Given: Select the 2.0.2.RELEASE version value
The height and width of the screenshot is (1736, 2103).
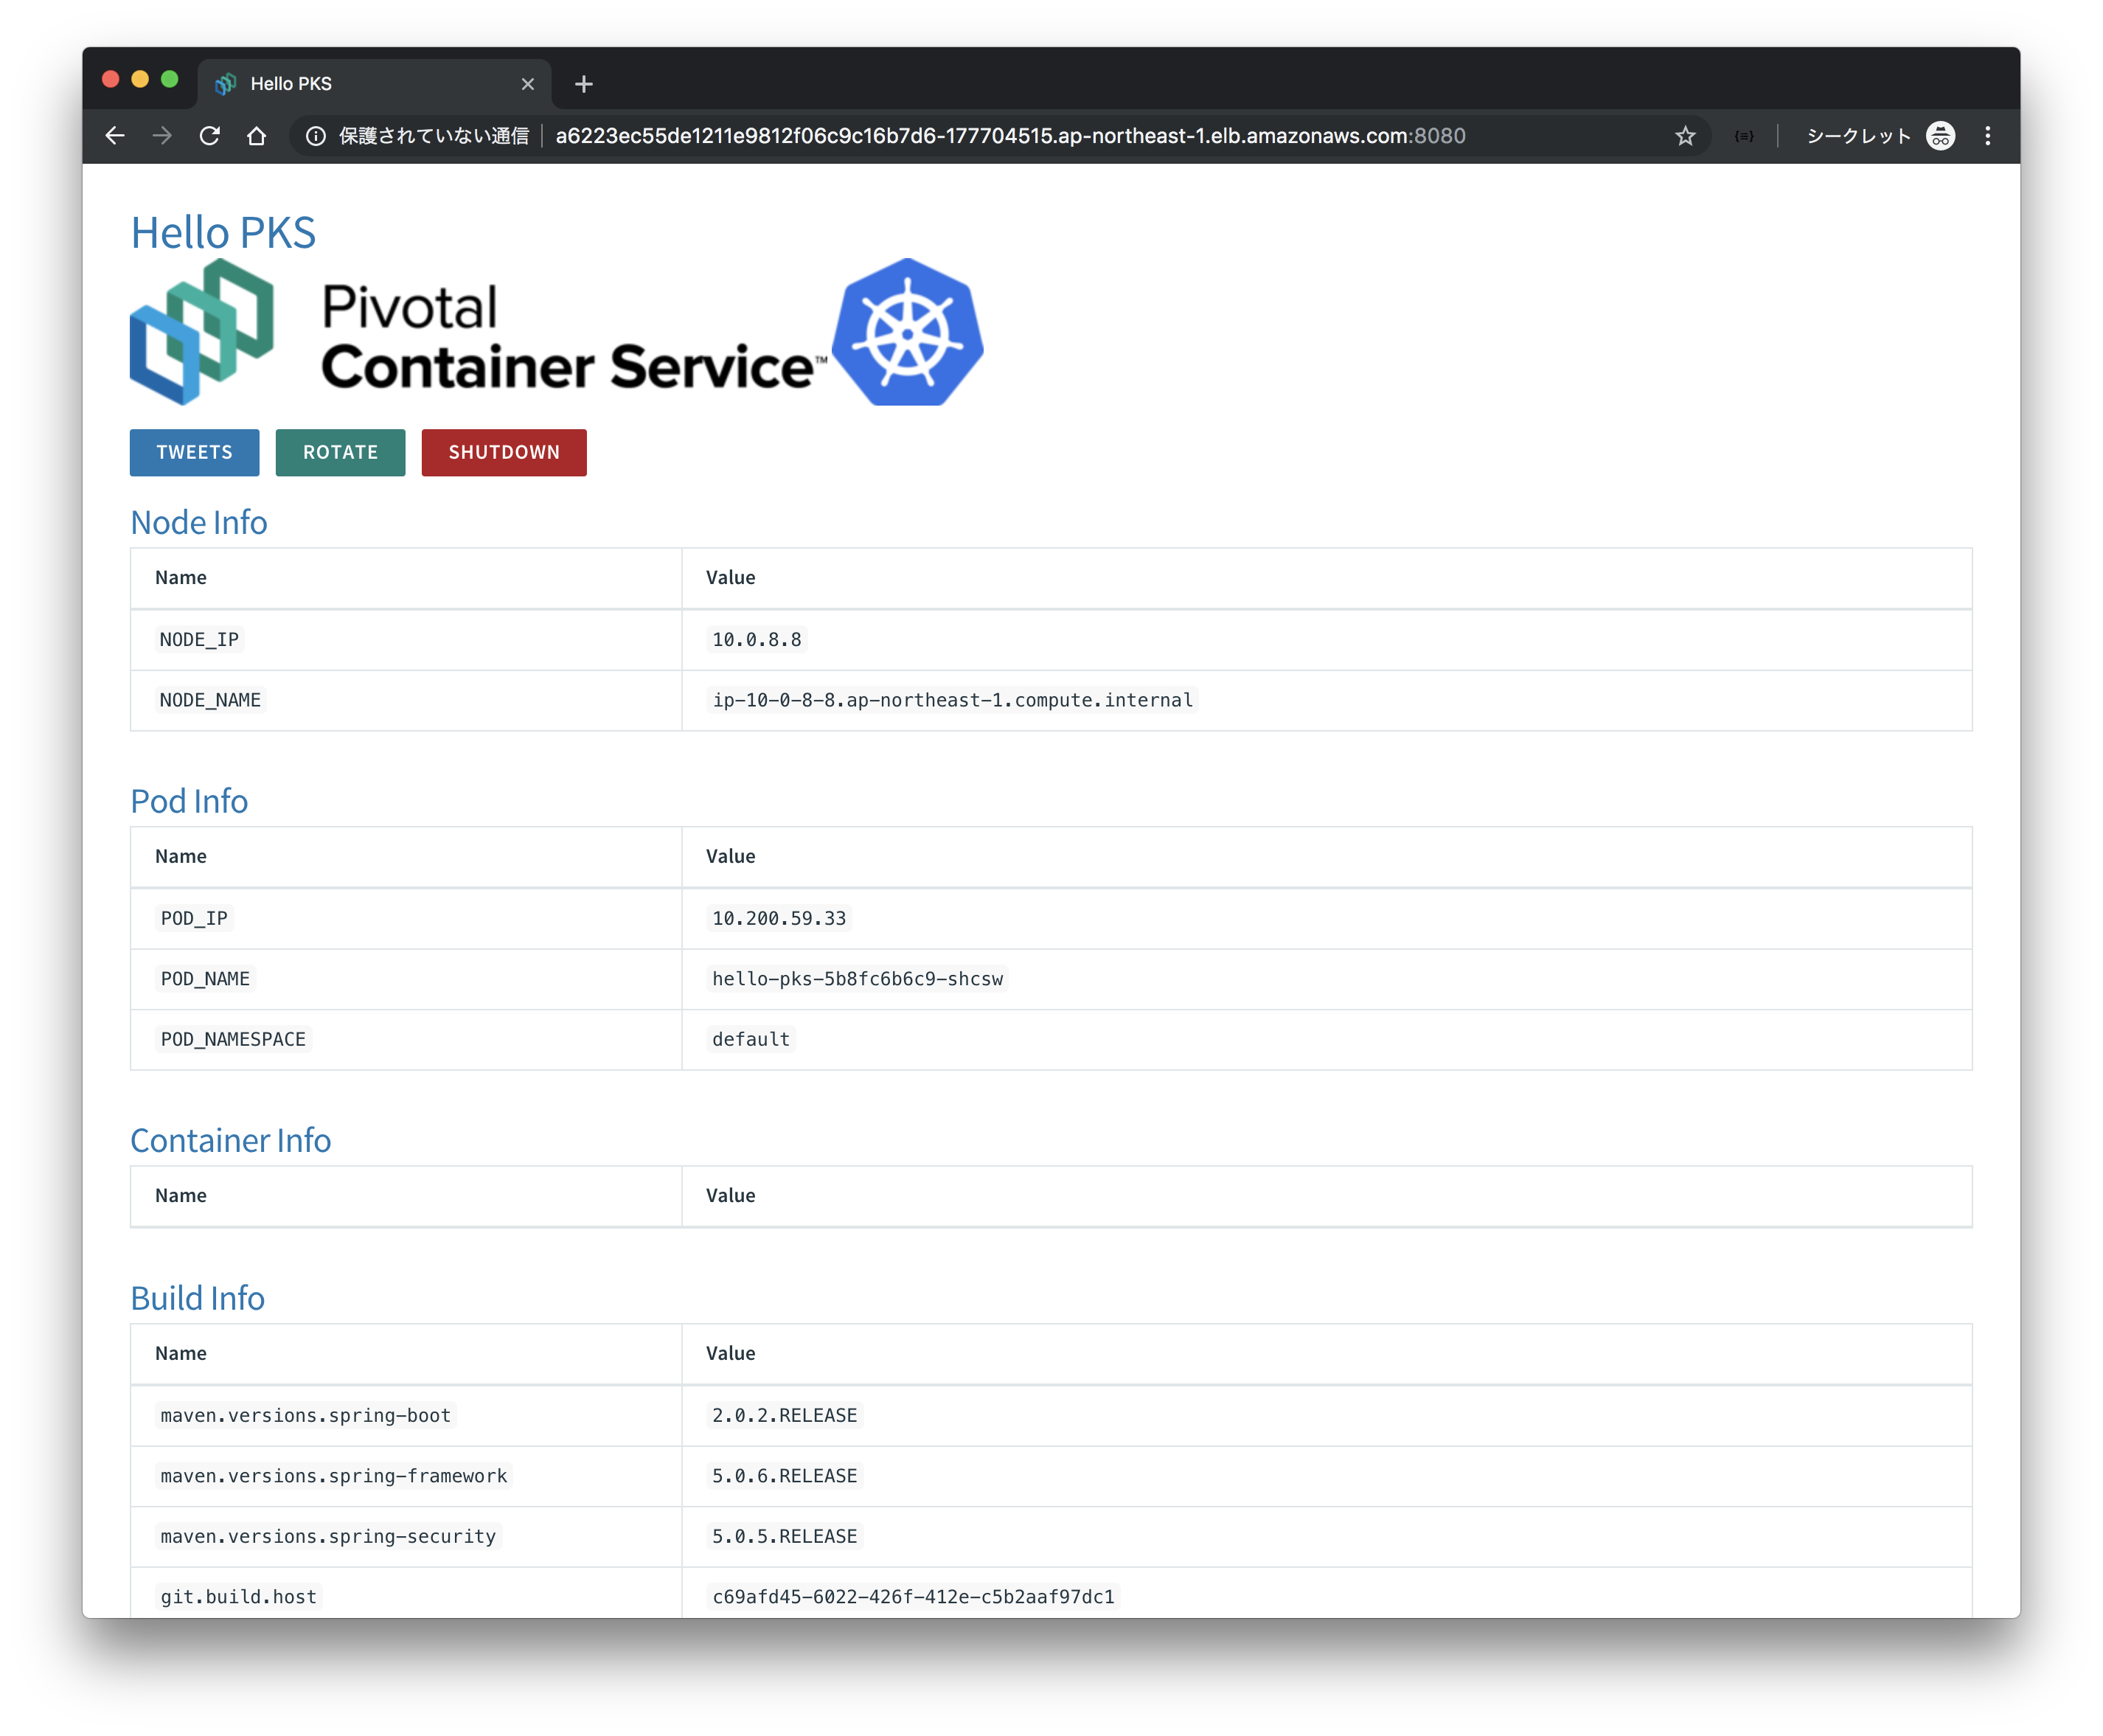Looking at the screenshot, I should pyautogui.click(x=785, y=1416).
